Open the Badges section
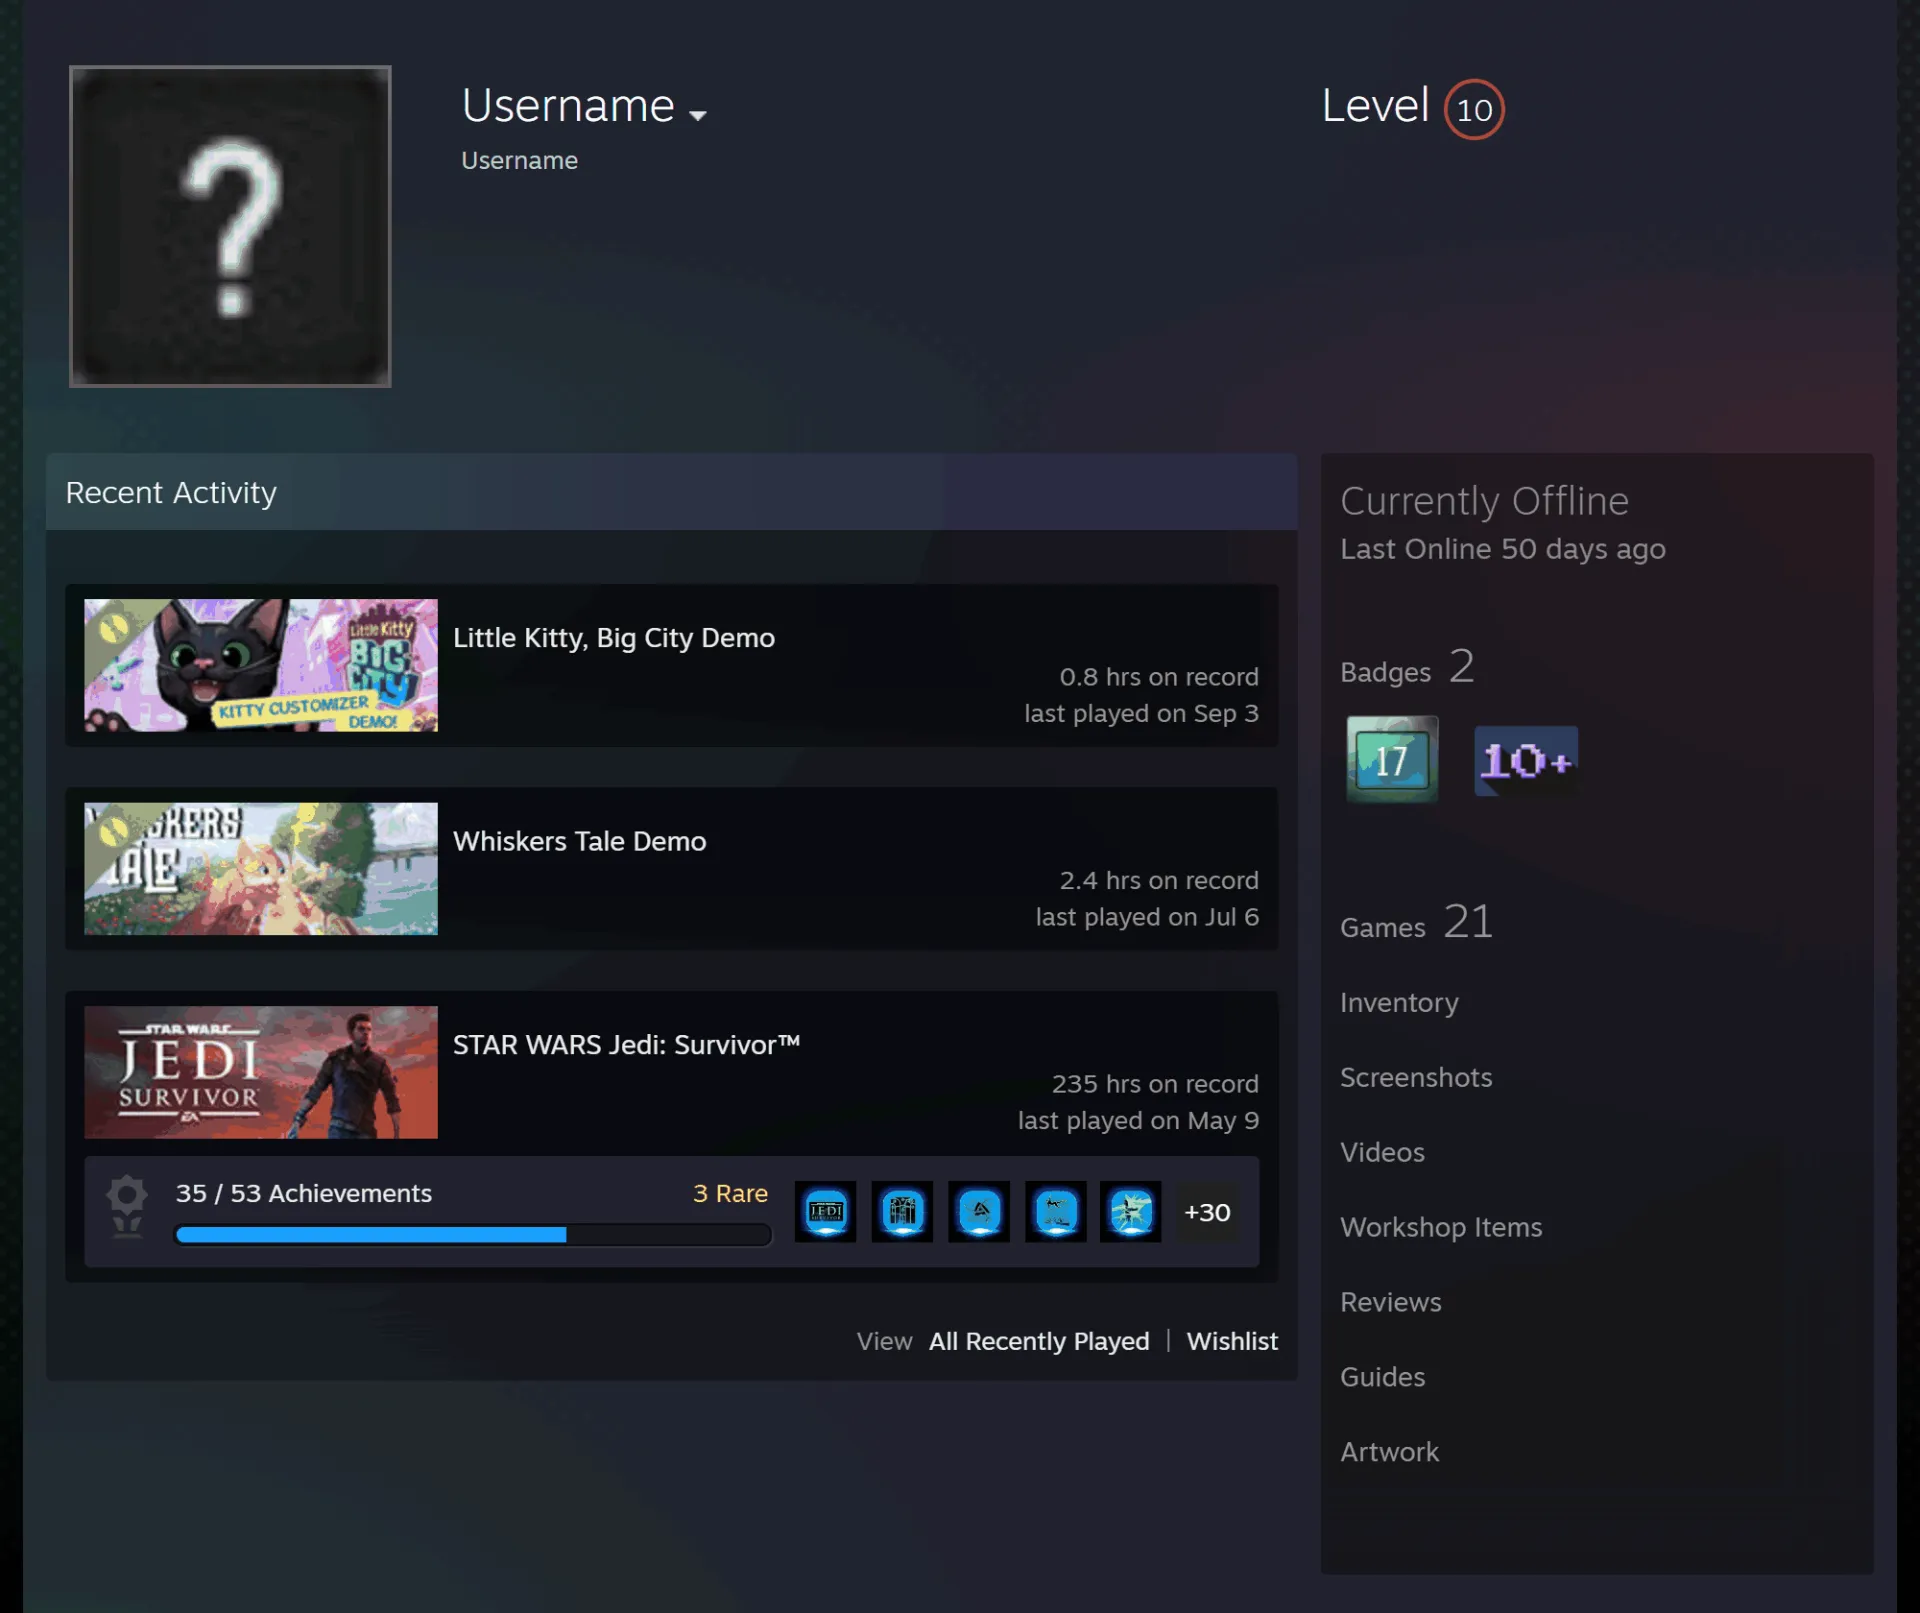 [1407, 667]
